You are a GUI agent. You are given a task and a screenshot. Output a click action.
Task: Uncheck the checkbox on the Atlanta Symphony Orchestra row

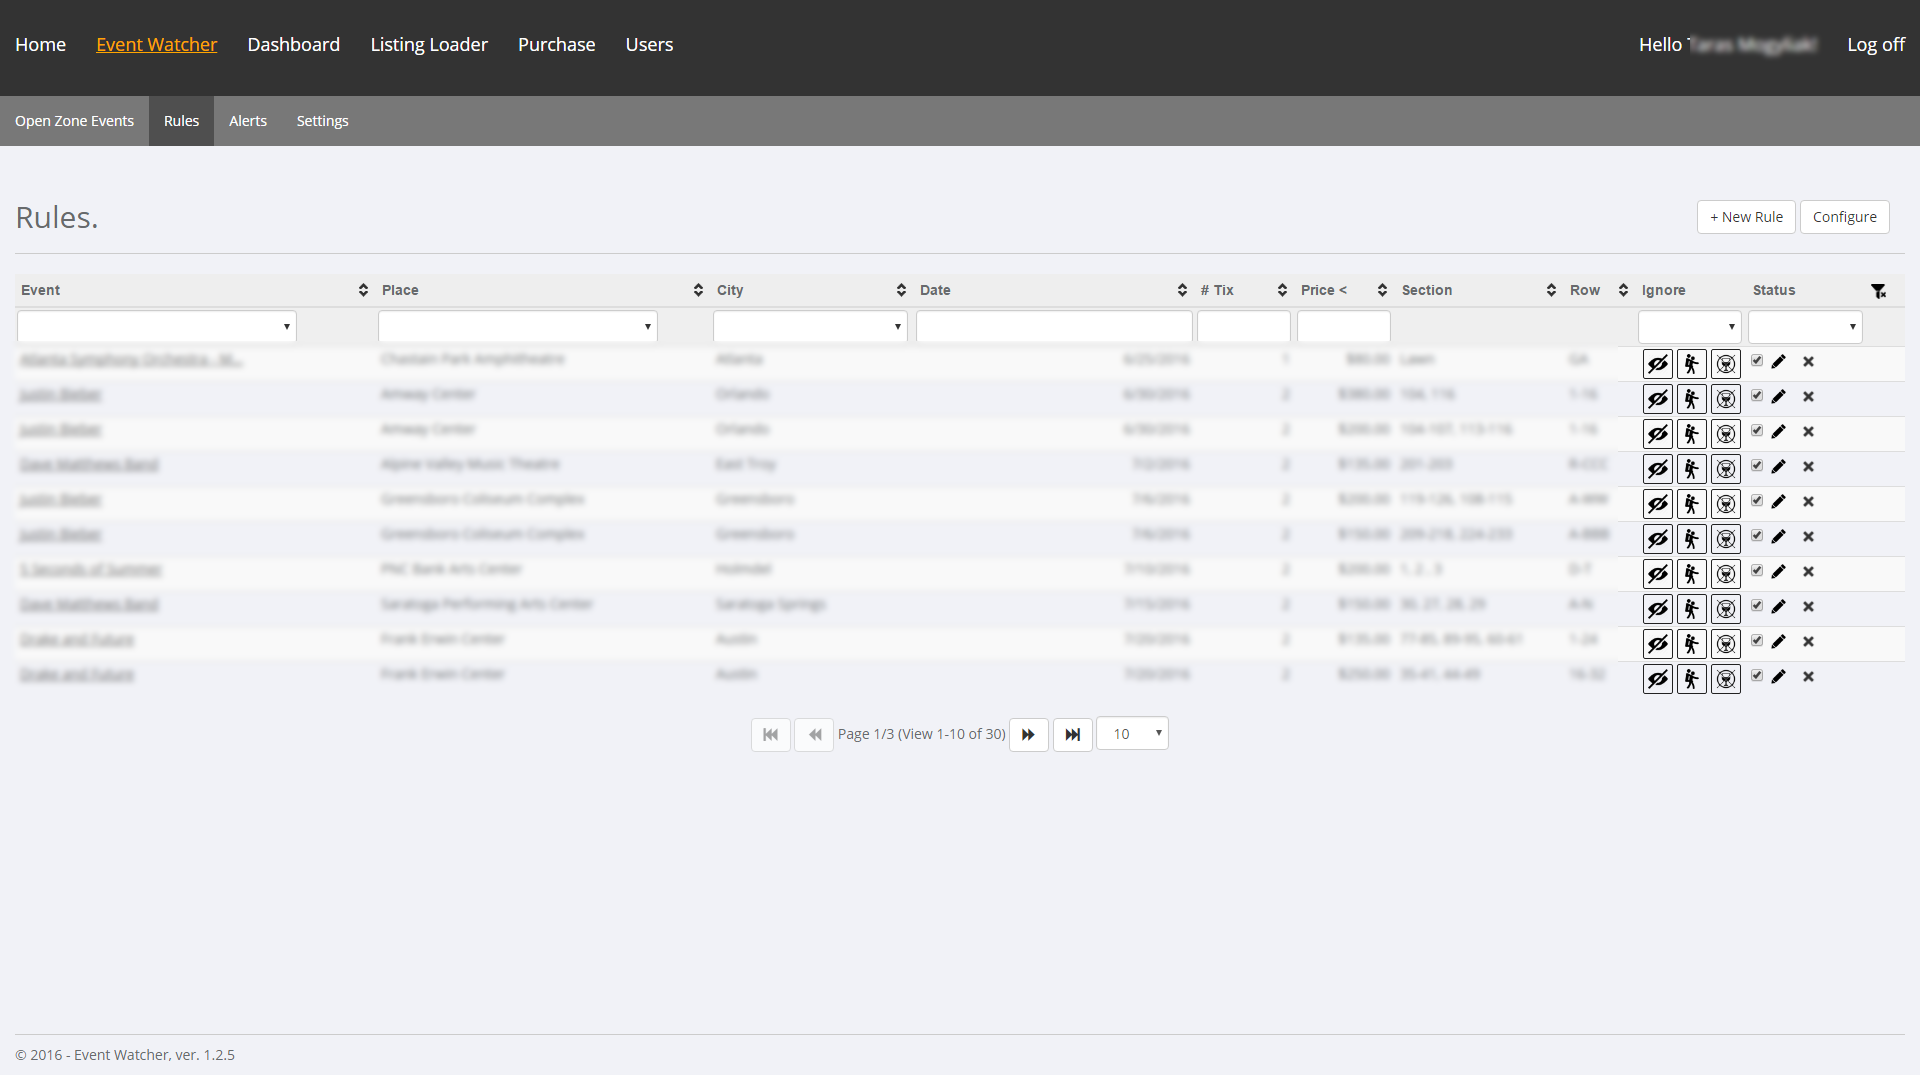(x=1757, y=361)
